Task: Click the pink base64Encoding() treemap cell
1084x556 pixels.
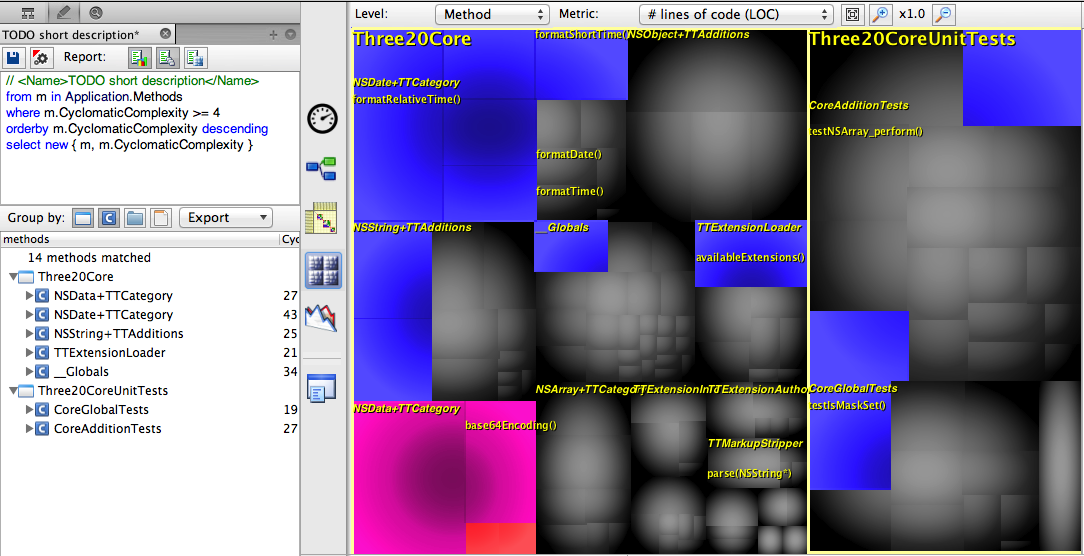Action: (501, 462)
